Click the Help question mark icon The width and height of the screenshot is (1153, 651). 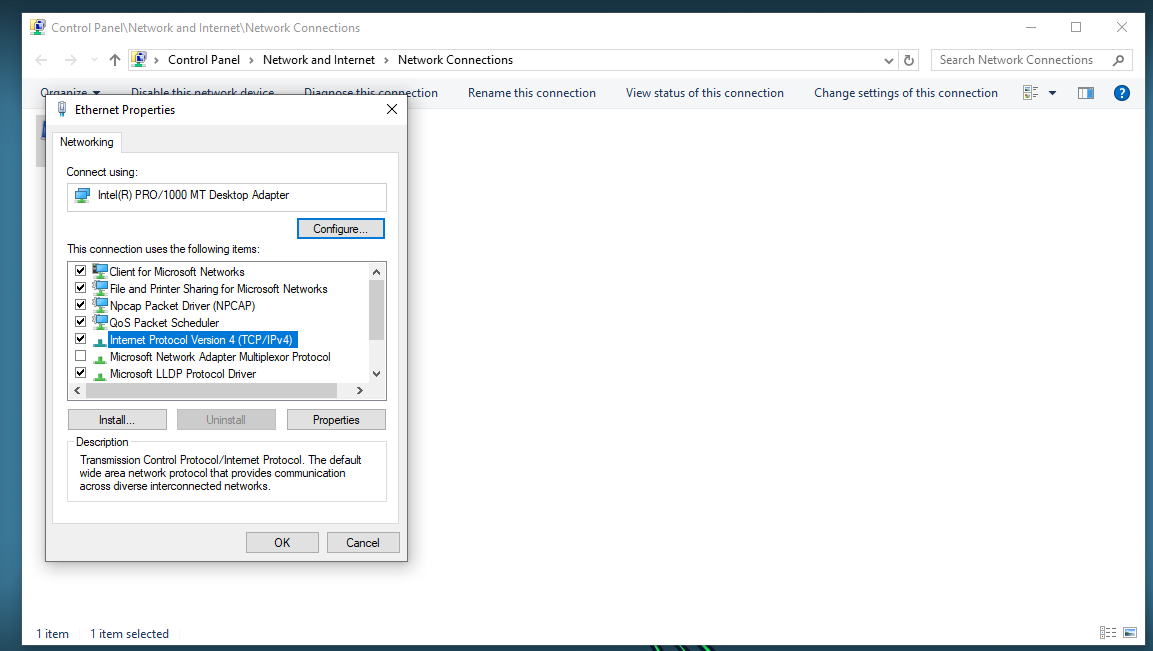click(1121, 93)
